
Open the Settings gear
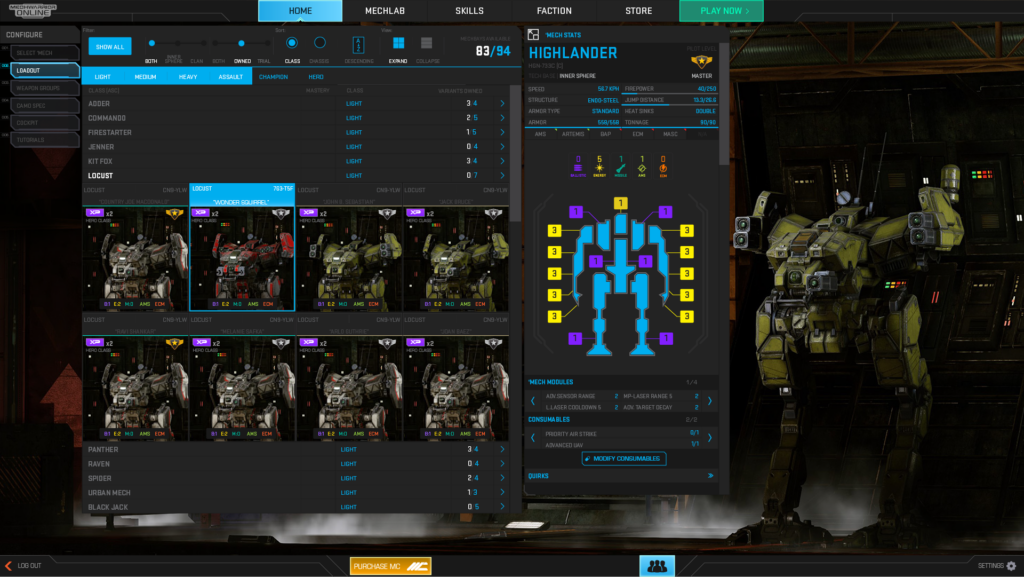[1012, 566]
